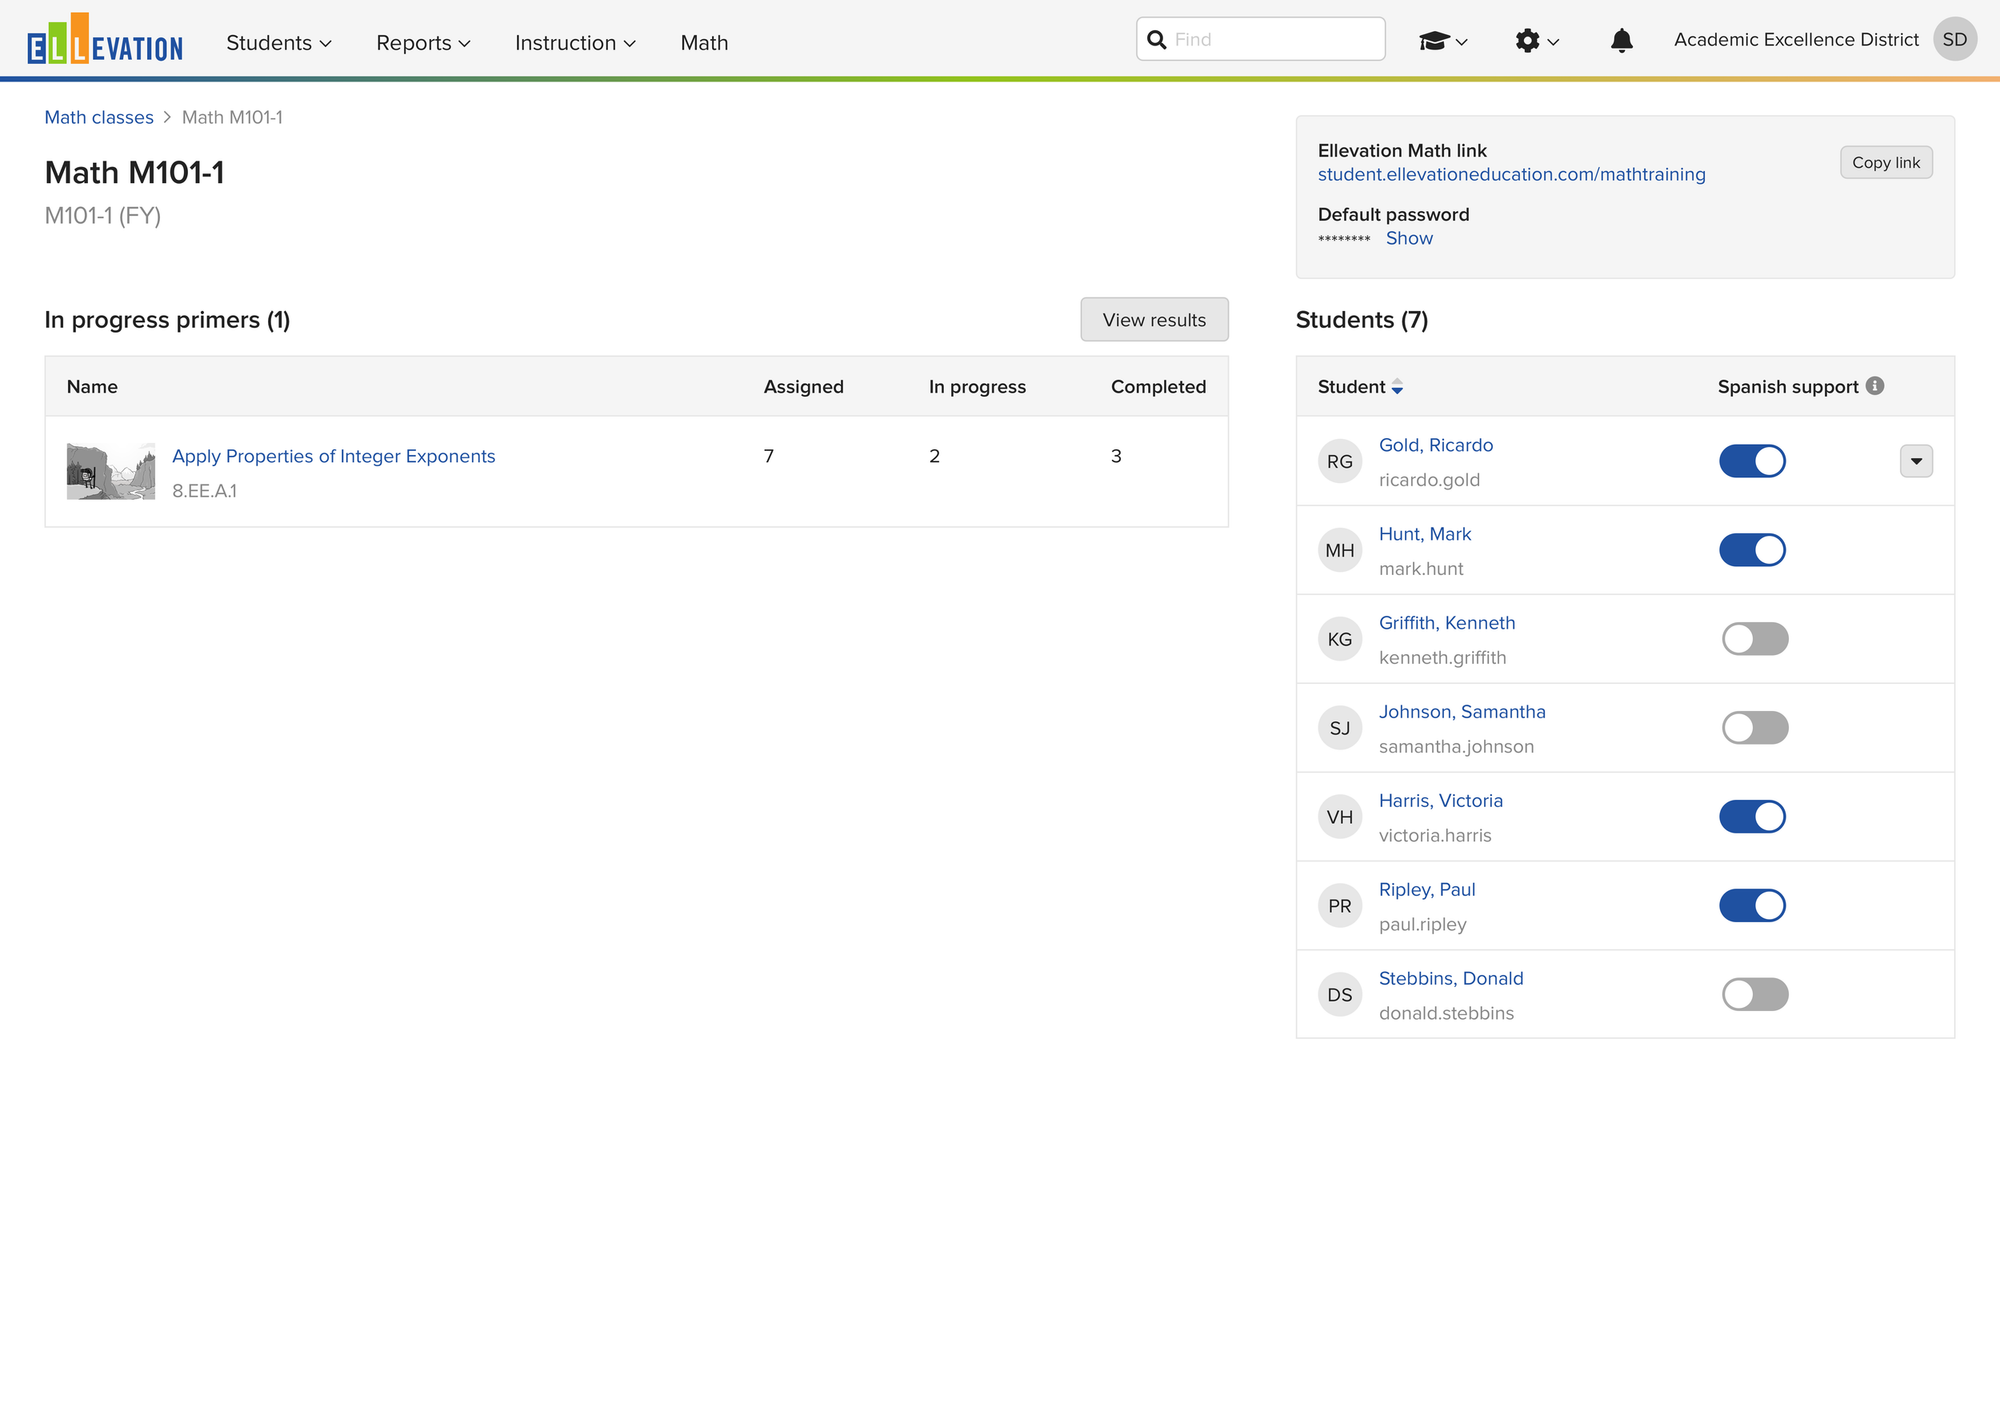The width and height of the screenshot is (2000, 1422).
Task: Click the RG avatar for Ricardo Gold
Action: (x=1339, y=462)
